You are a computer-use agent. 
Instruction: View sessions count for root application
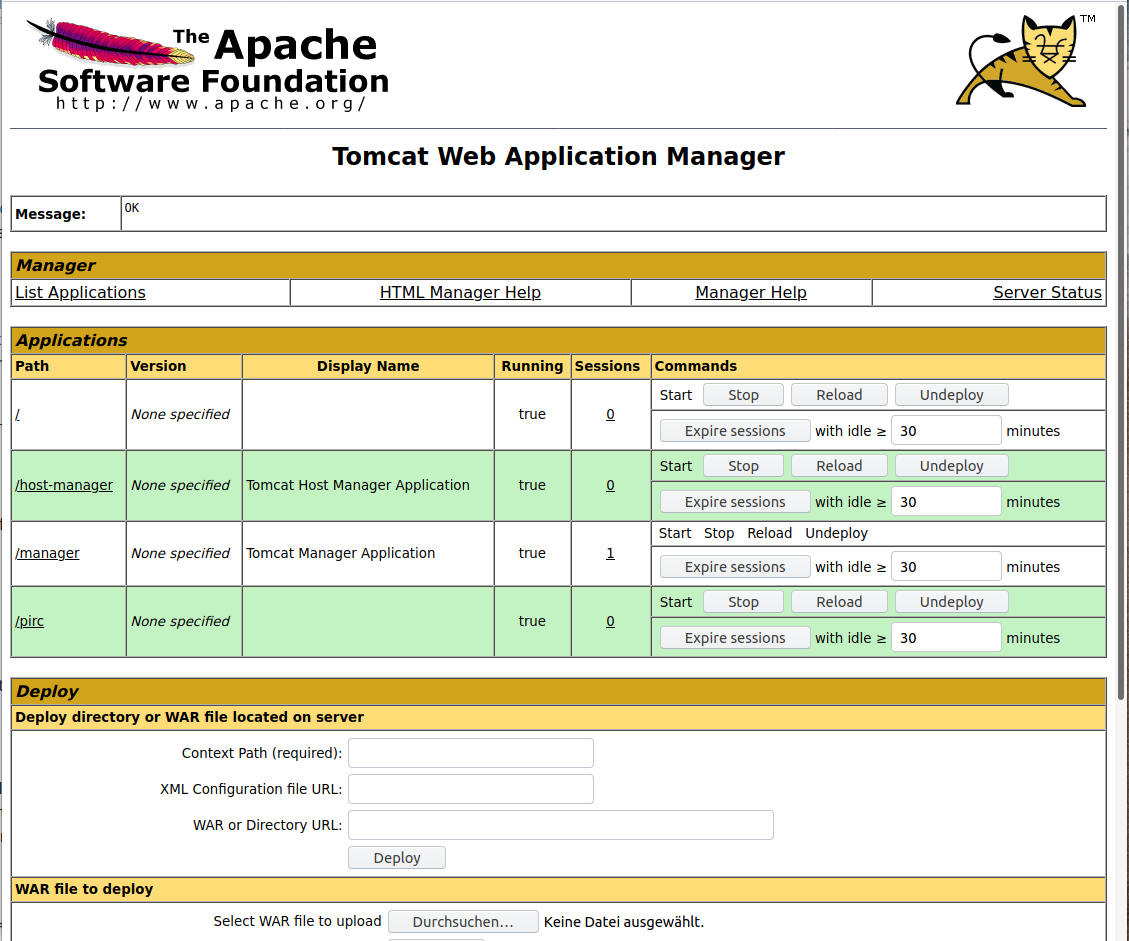pyautogui.click(x=610, y=414)
